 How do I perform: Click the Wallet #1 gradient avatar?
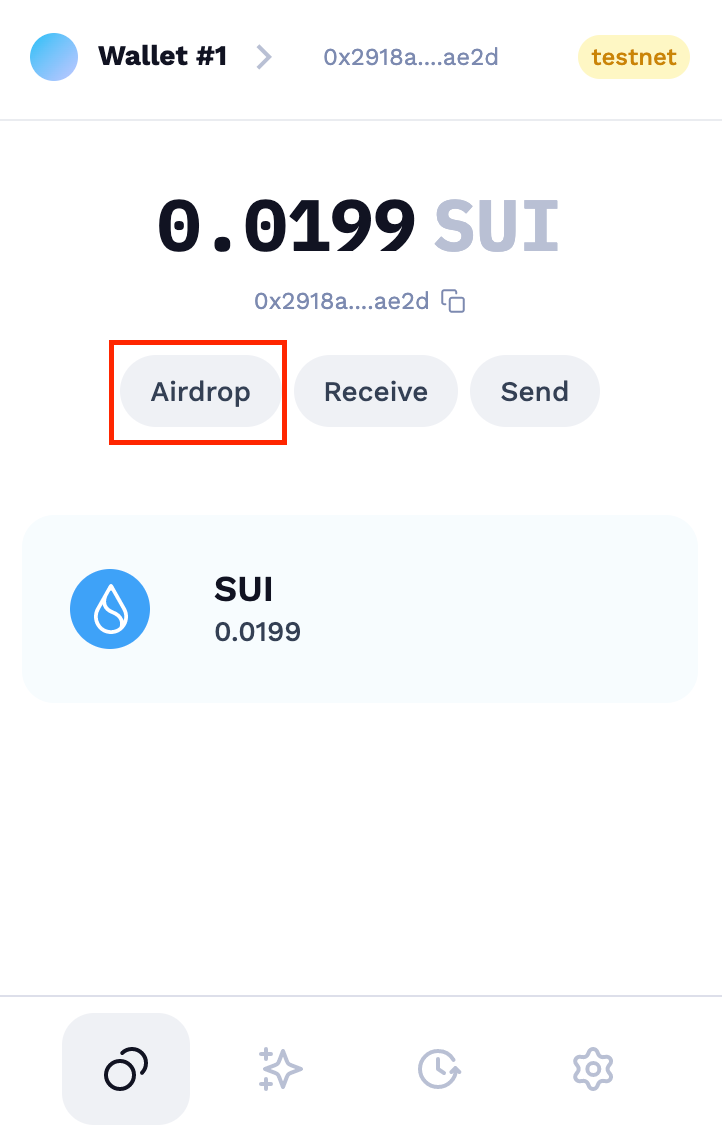click(x=53, y=57)
